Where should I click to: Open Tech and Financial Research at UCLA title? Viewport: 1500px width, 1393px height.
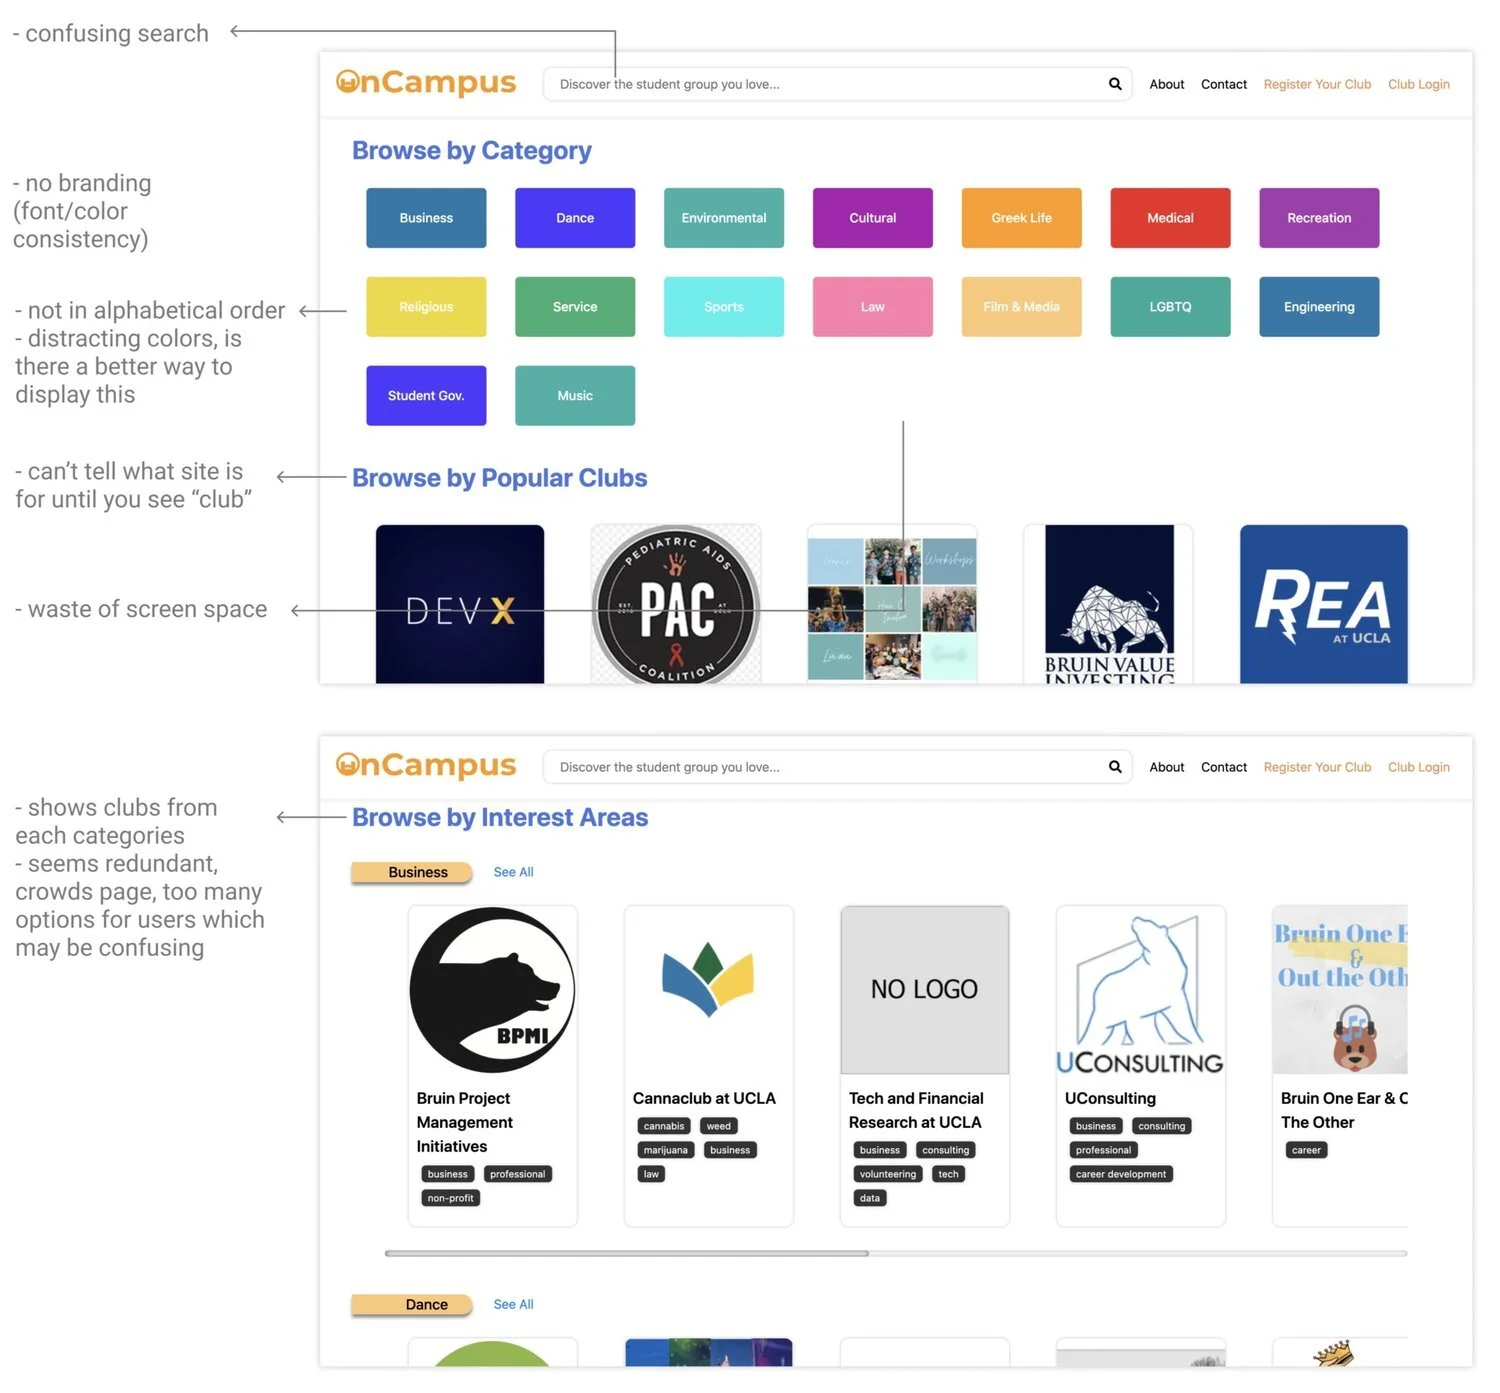pyautogui.click(x=916, y=1110)
